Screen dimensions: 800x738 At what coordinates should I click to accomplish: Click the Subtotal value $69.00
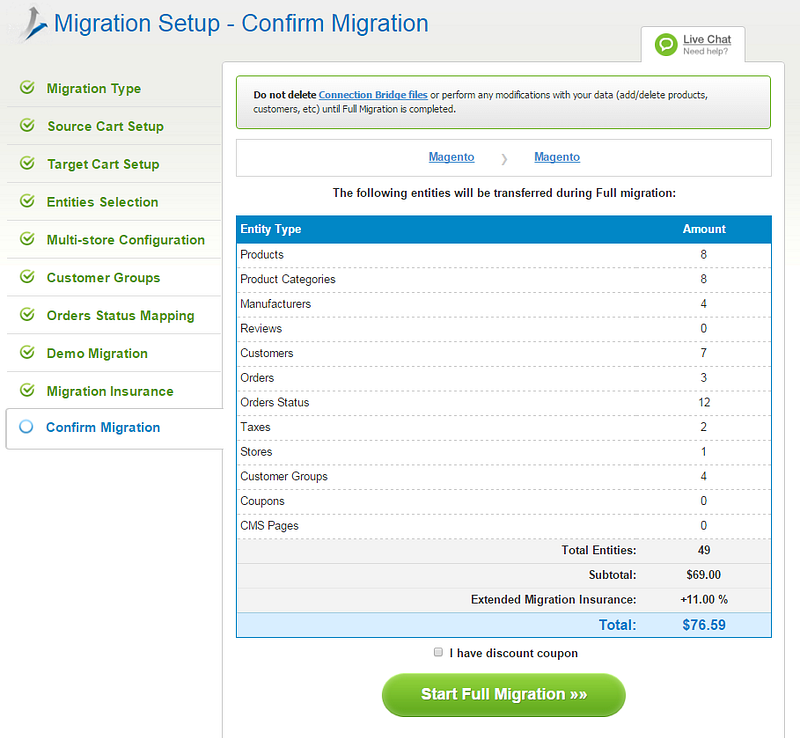[704, 575]
